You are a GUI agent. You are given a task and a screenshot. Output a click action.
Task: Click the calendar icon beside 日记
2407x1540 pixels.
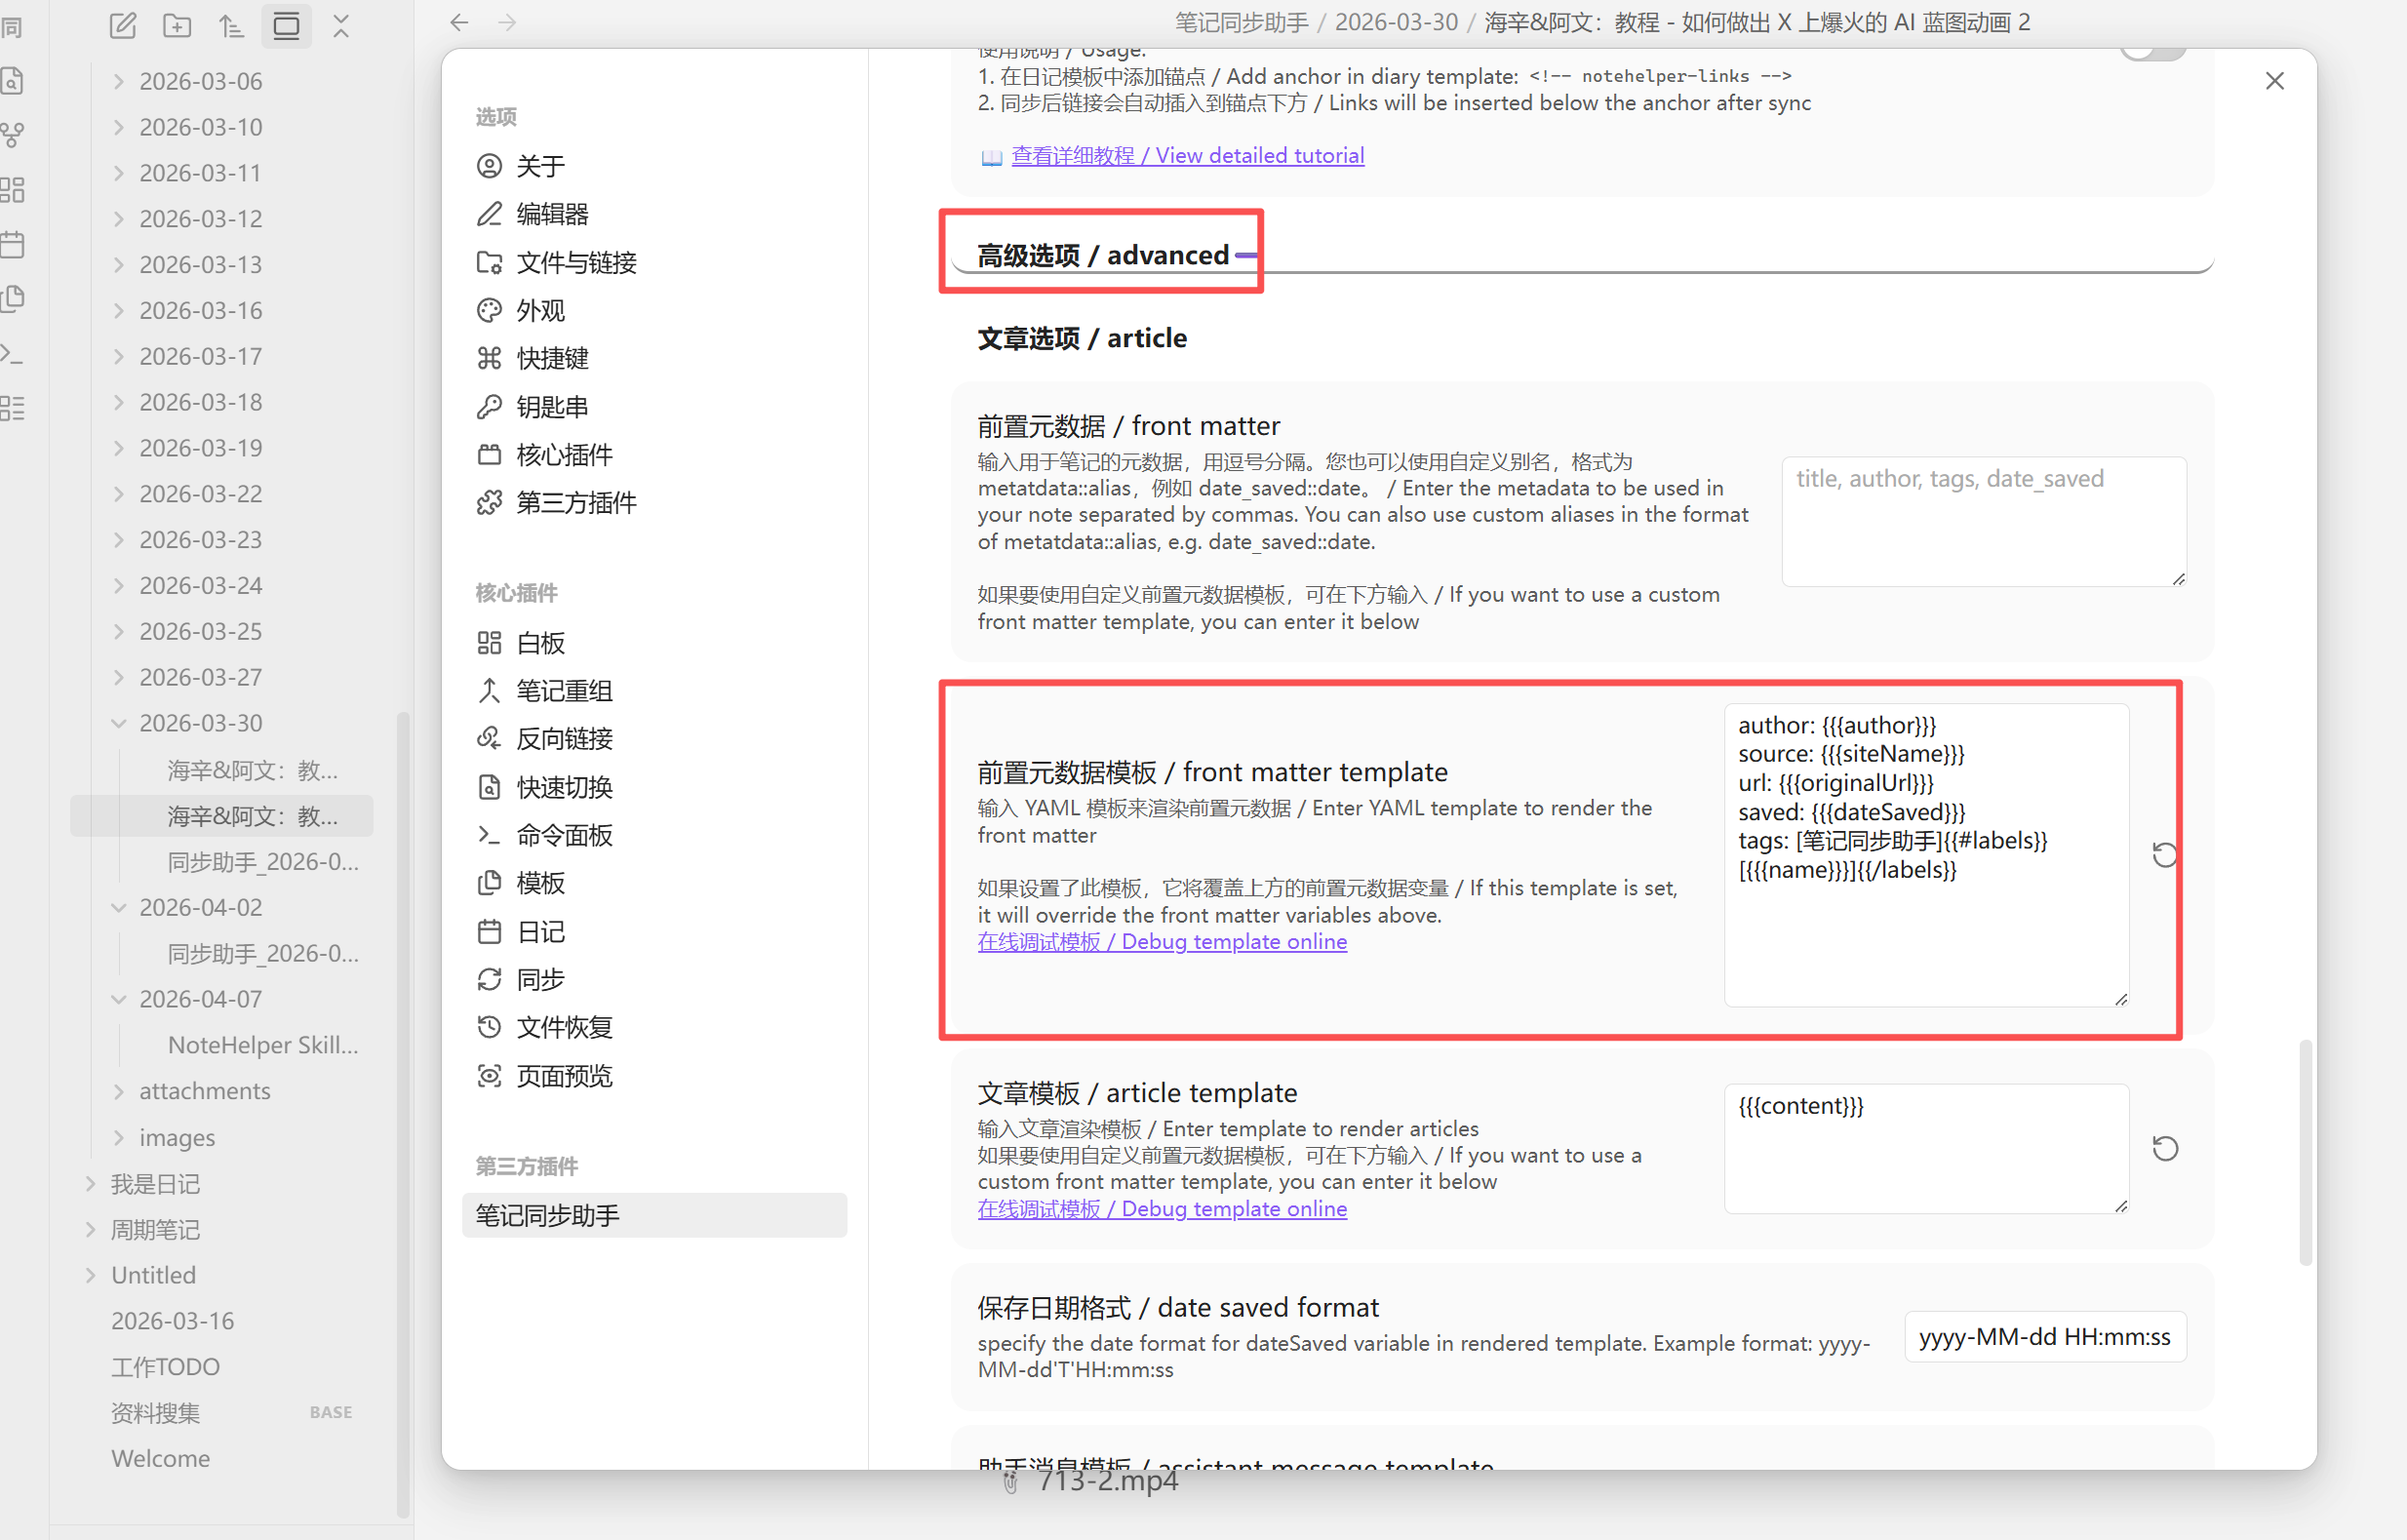(489, 931)
